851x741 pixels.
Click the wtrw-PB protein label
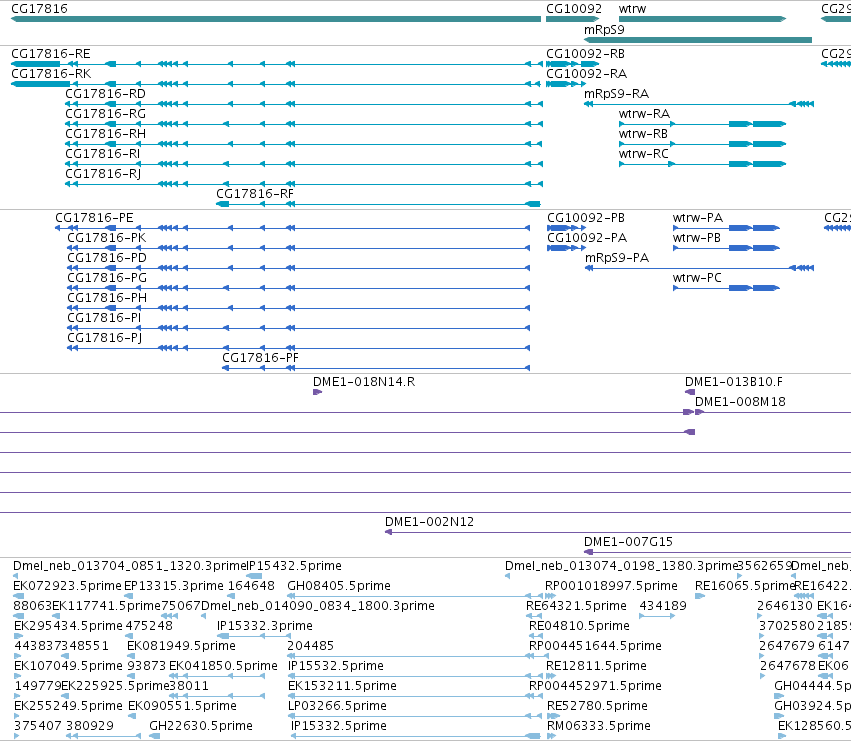(697, 238)
